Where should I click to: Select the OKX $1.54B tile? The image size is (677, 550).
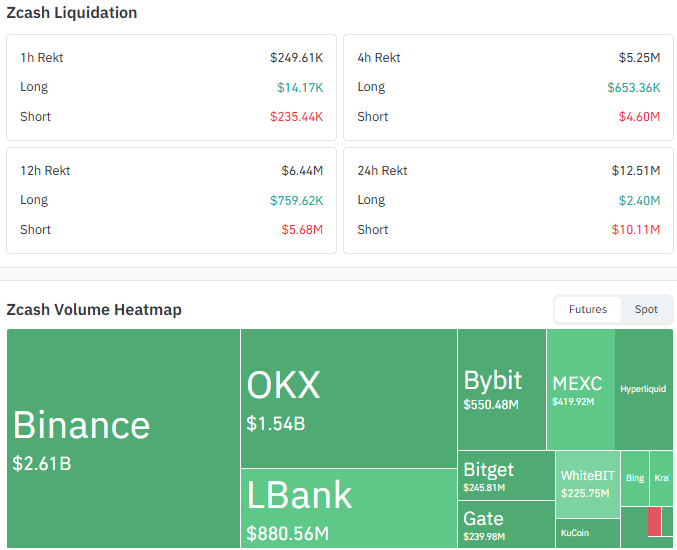[349, 398]
